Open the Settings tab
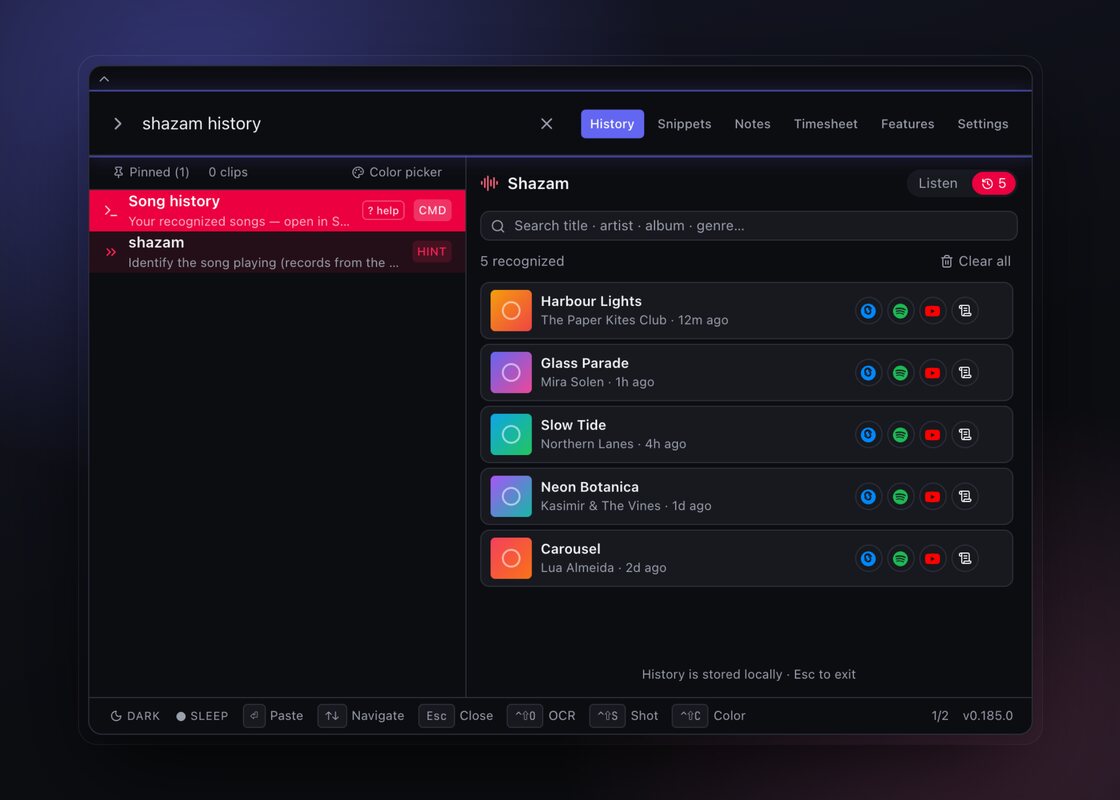Image resolution: width=1120 pixels, height=800 pixels. point(983,124)
